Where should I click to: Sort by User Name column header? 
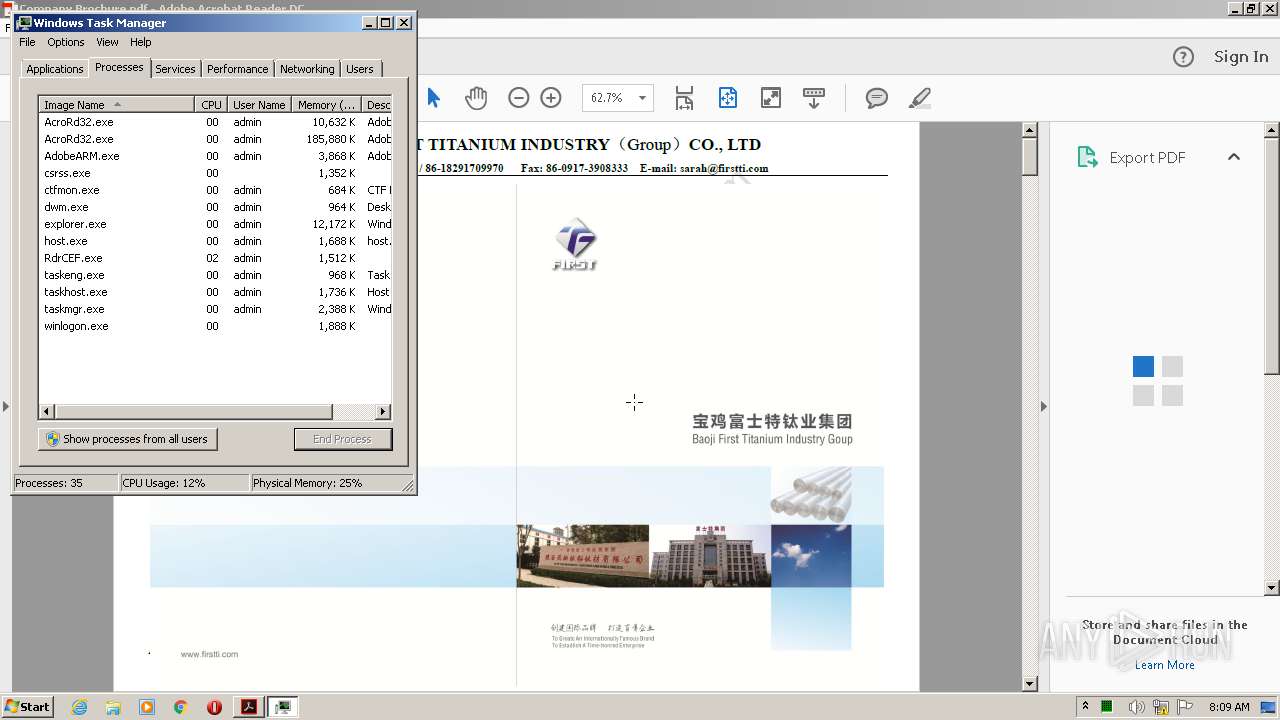click(259, 105)
